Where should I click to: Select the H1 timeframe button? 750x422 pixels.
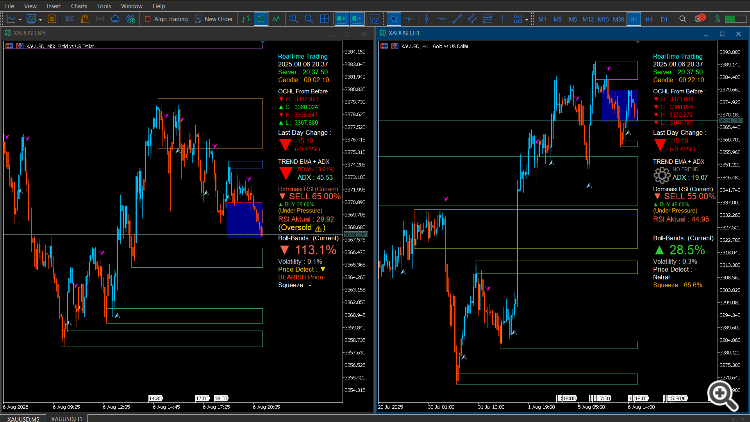coord(634,19)
